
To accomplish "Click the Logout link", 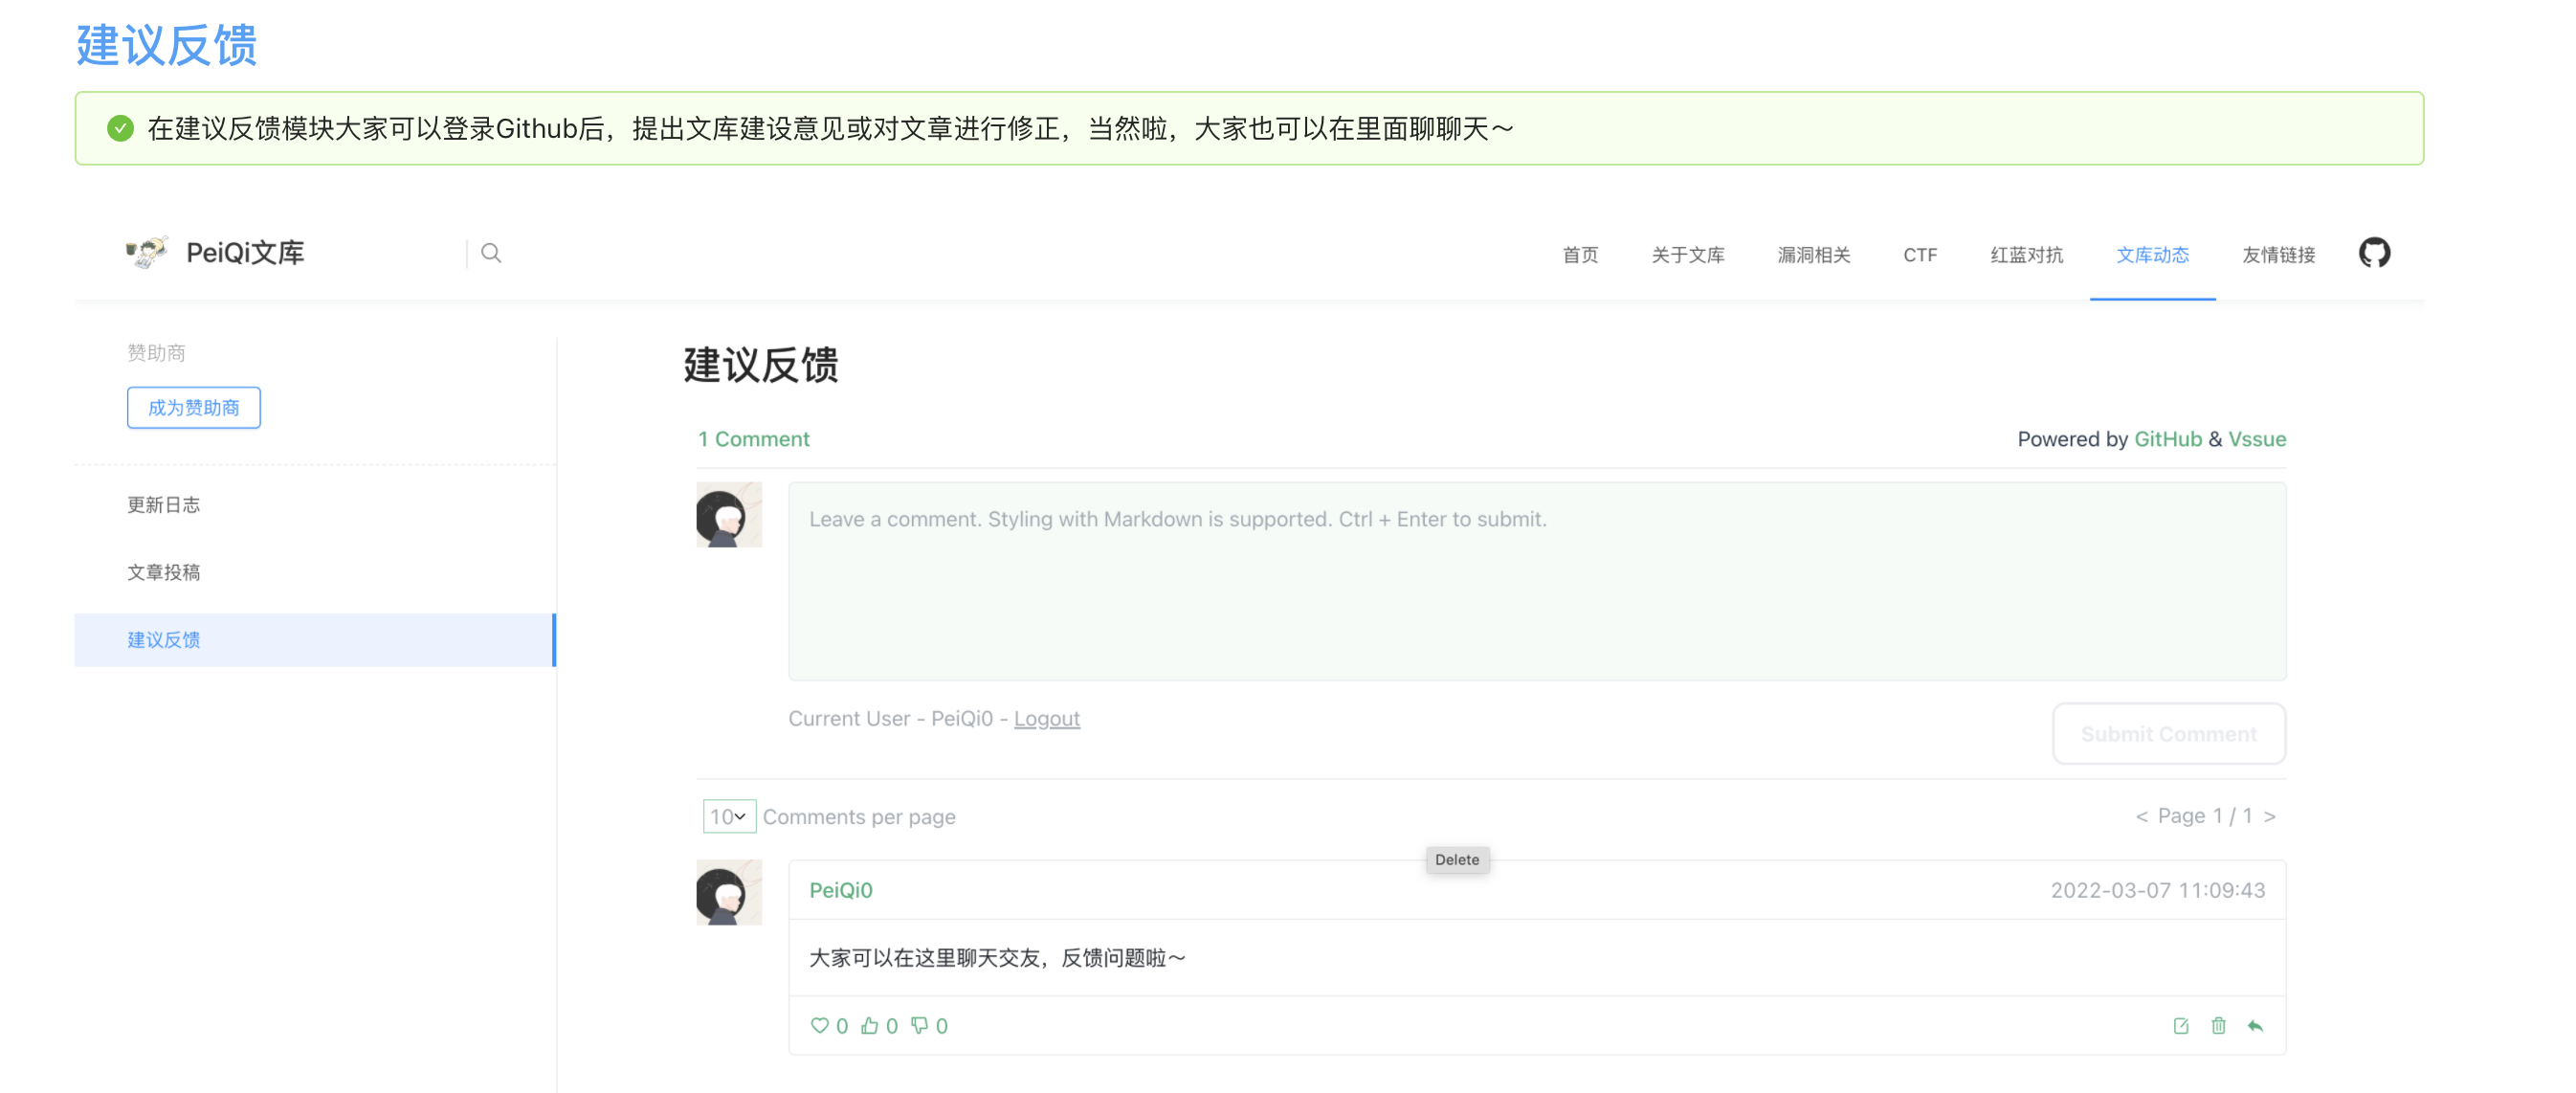I will point(1046,718).
